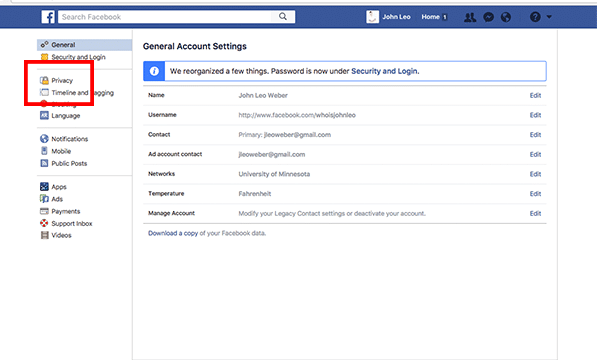Open the Notifications globe in top bar
The width and height of the screenshot is (600, 360).
(x=506, y=17)
